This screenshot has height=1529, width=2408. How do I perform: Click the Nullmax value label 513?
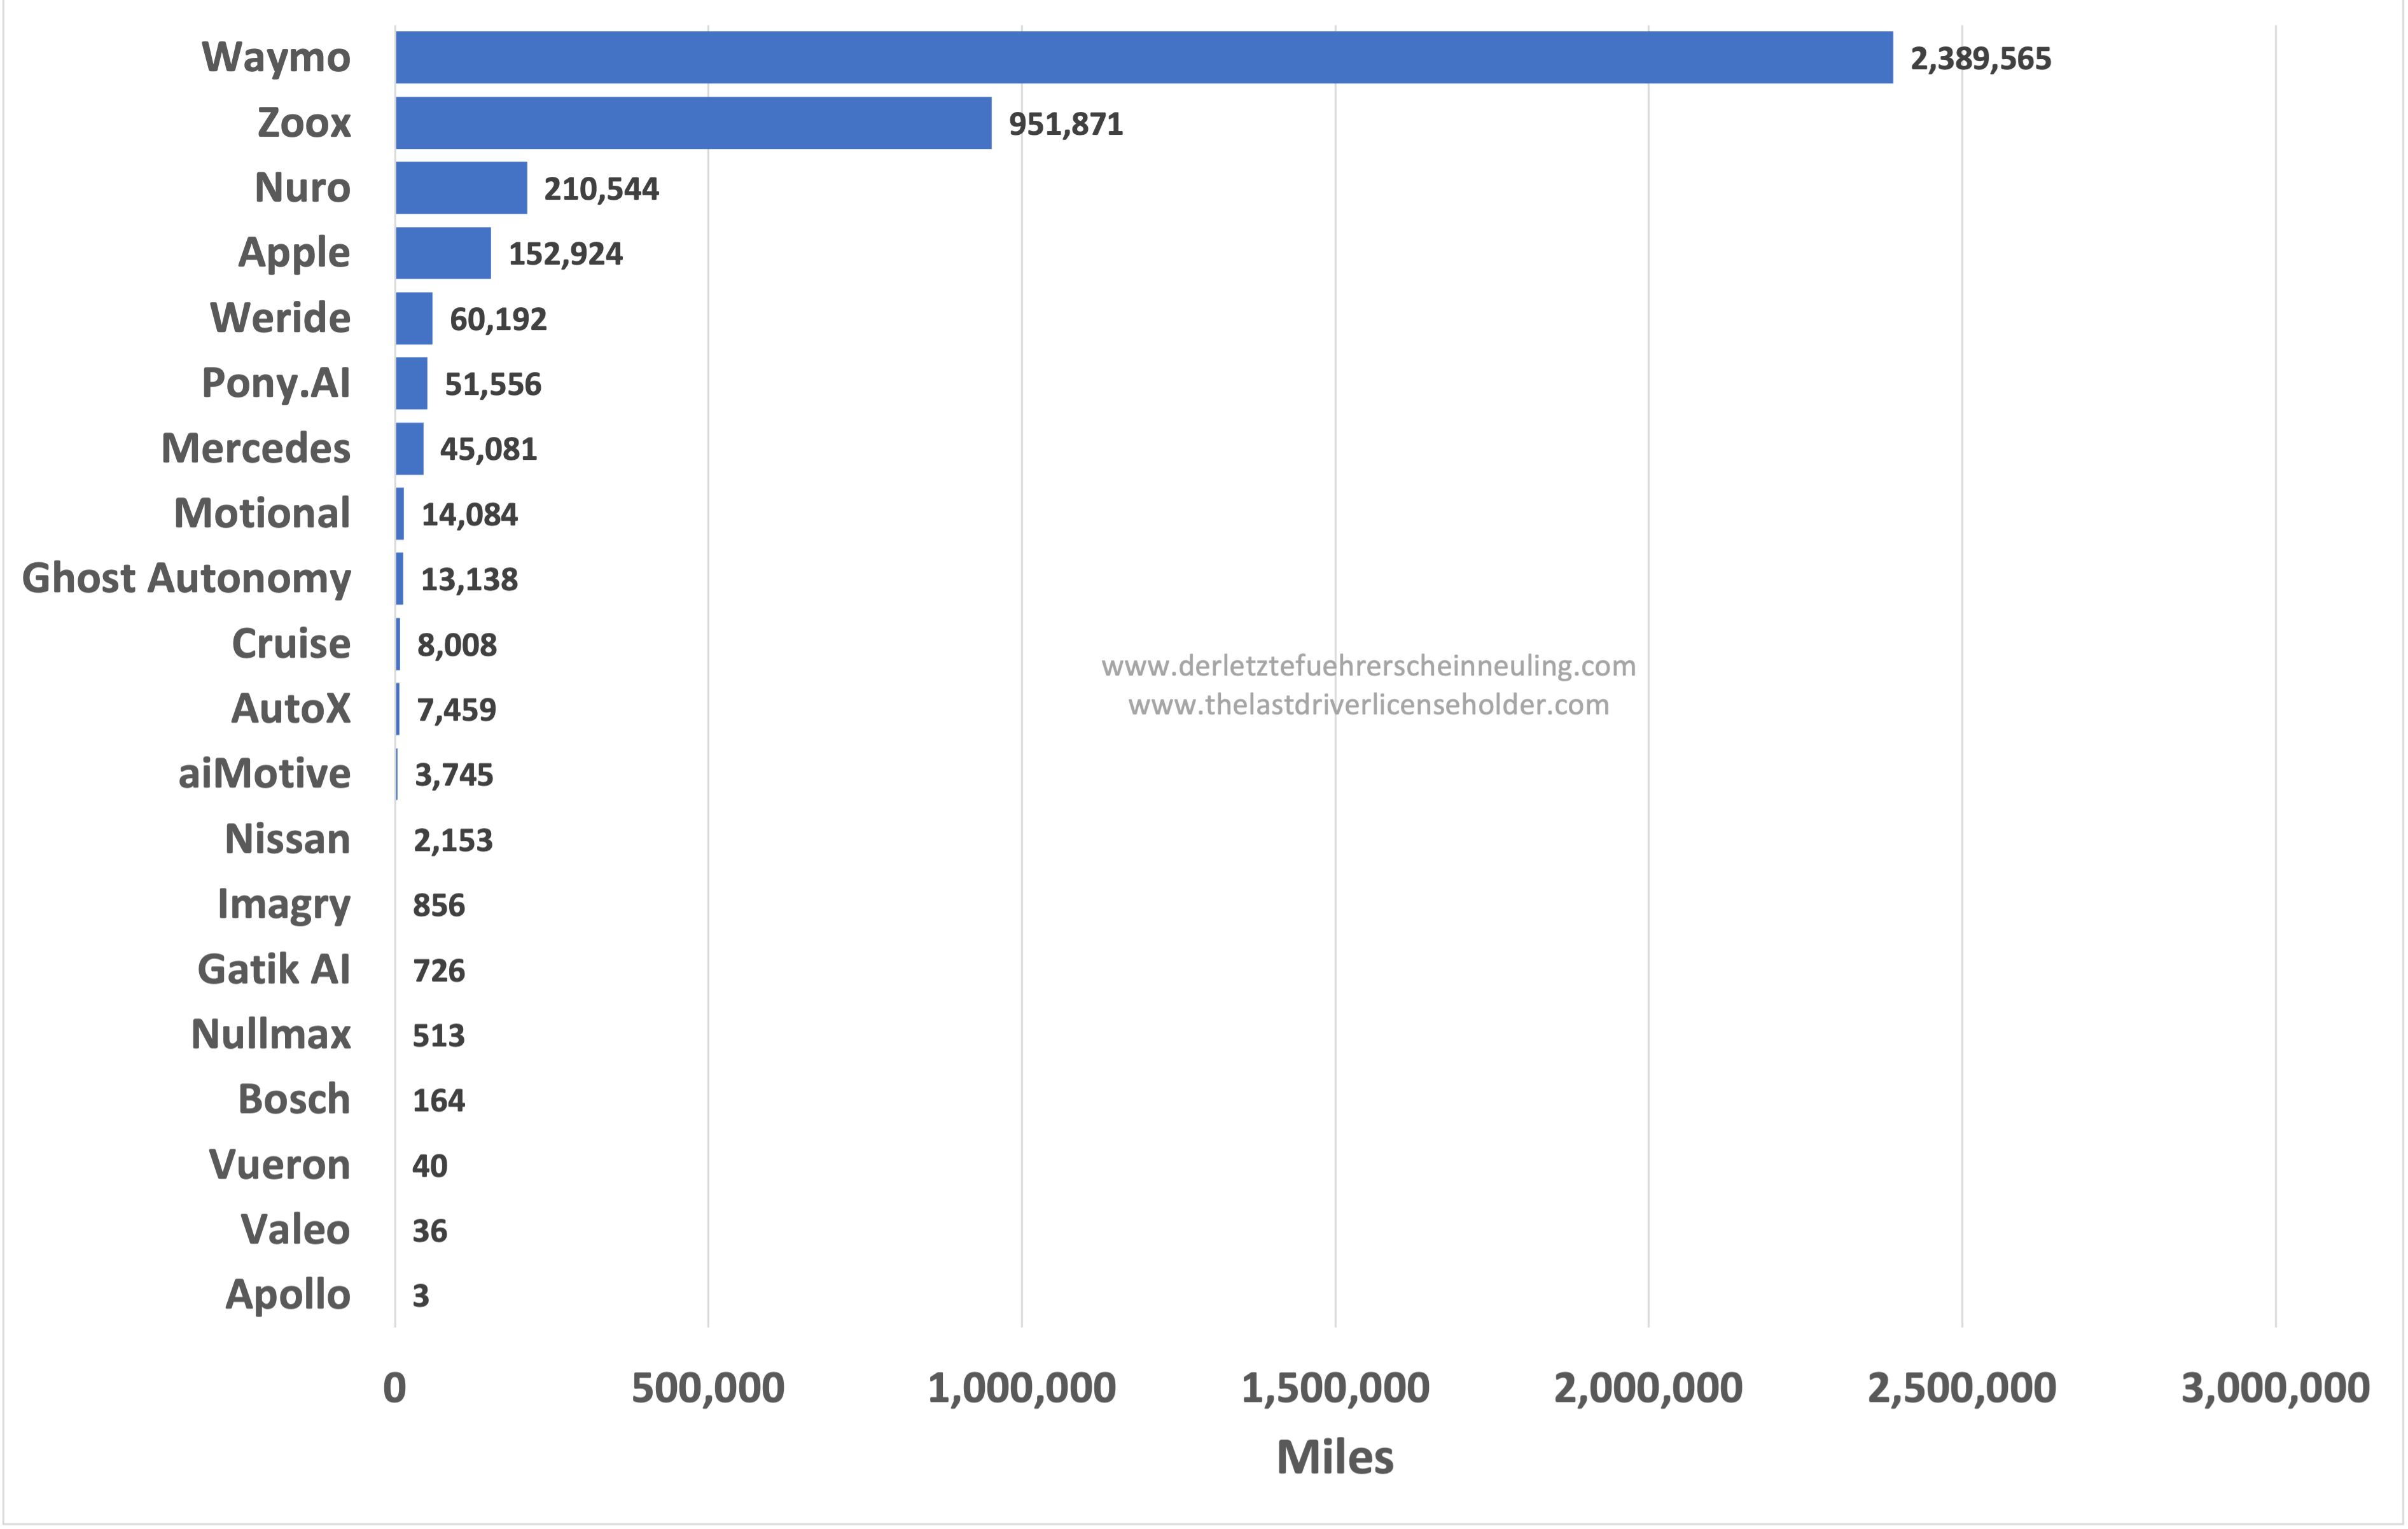(x=438, y=1036)
